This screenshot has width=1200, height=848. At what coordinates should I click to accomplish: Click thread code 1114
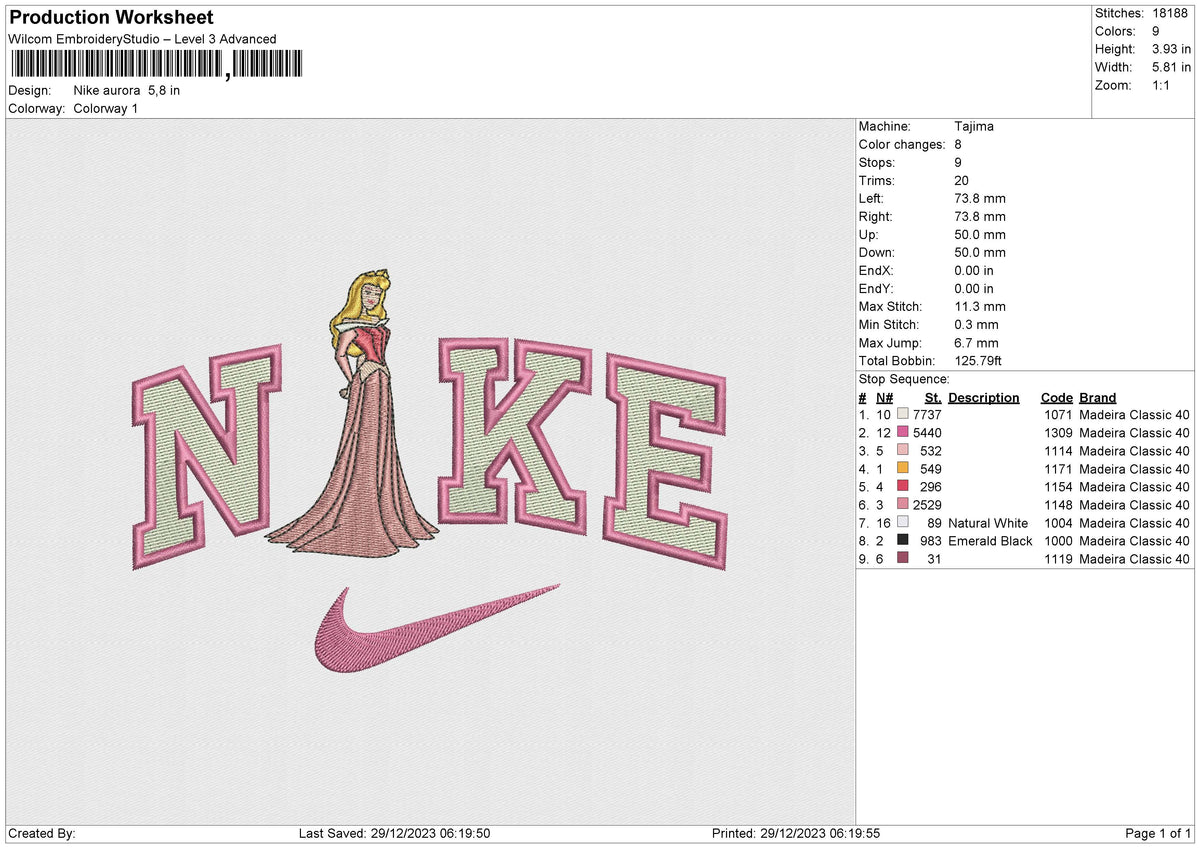[1058, 450]
